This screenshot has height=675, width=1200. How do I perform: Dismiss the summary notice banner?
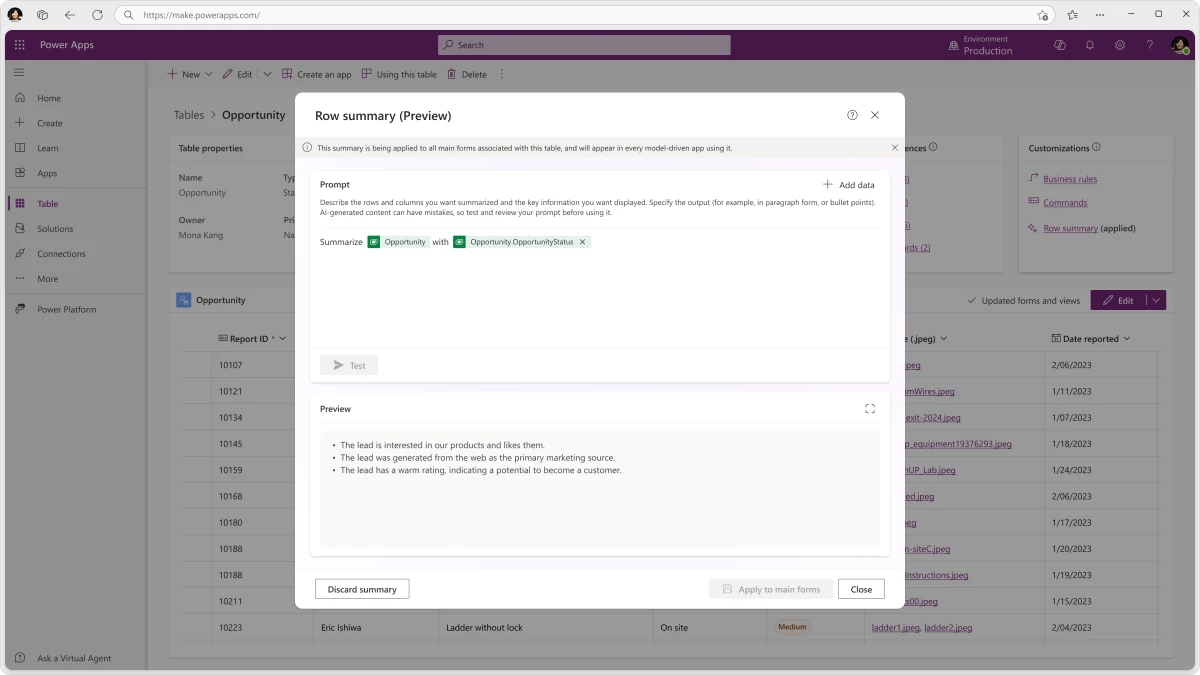click(894, 147)
